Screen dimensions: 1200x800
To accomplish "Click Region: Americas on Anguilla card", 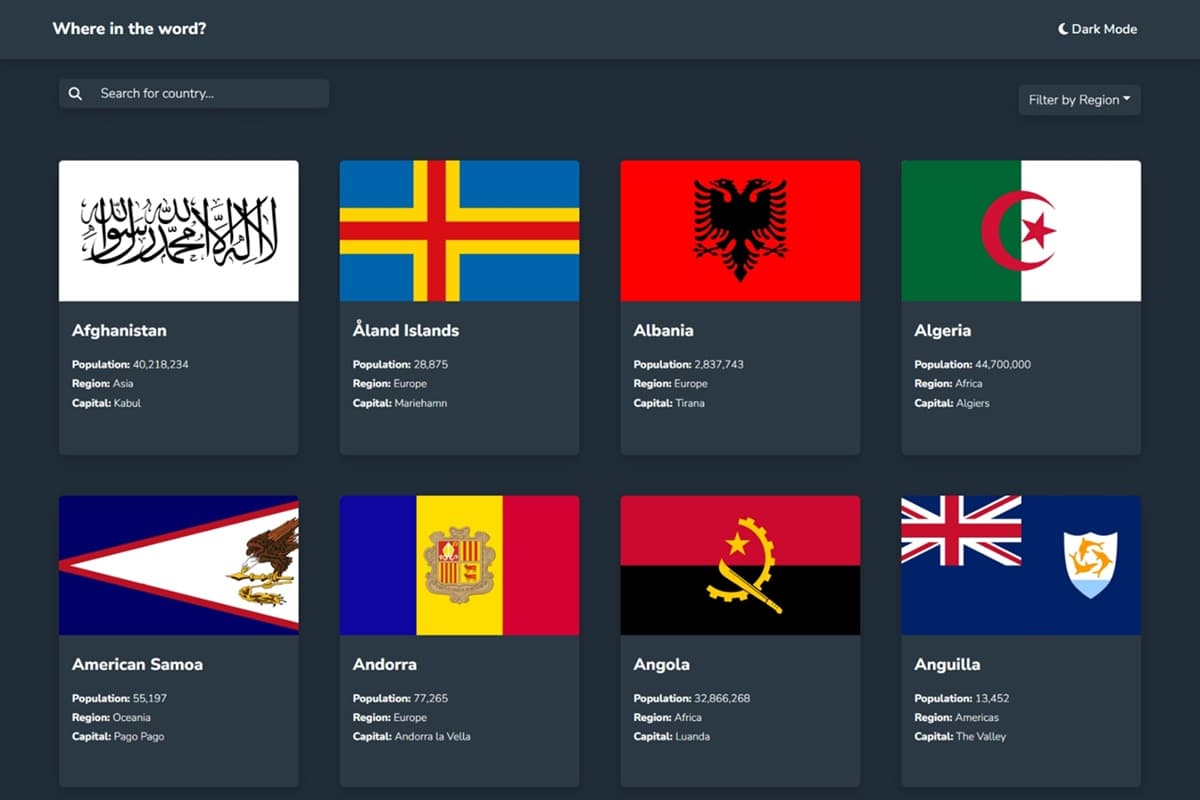I will [957, 718].
